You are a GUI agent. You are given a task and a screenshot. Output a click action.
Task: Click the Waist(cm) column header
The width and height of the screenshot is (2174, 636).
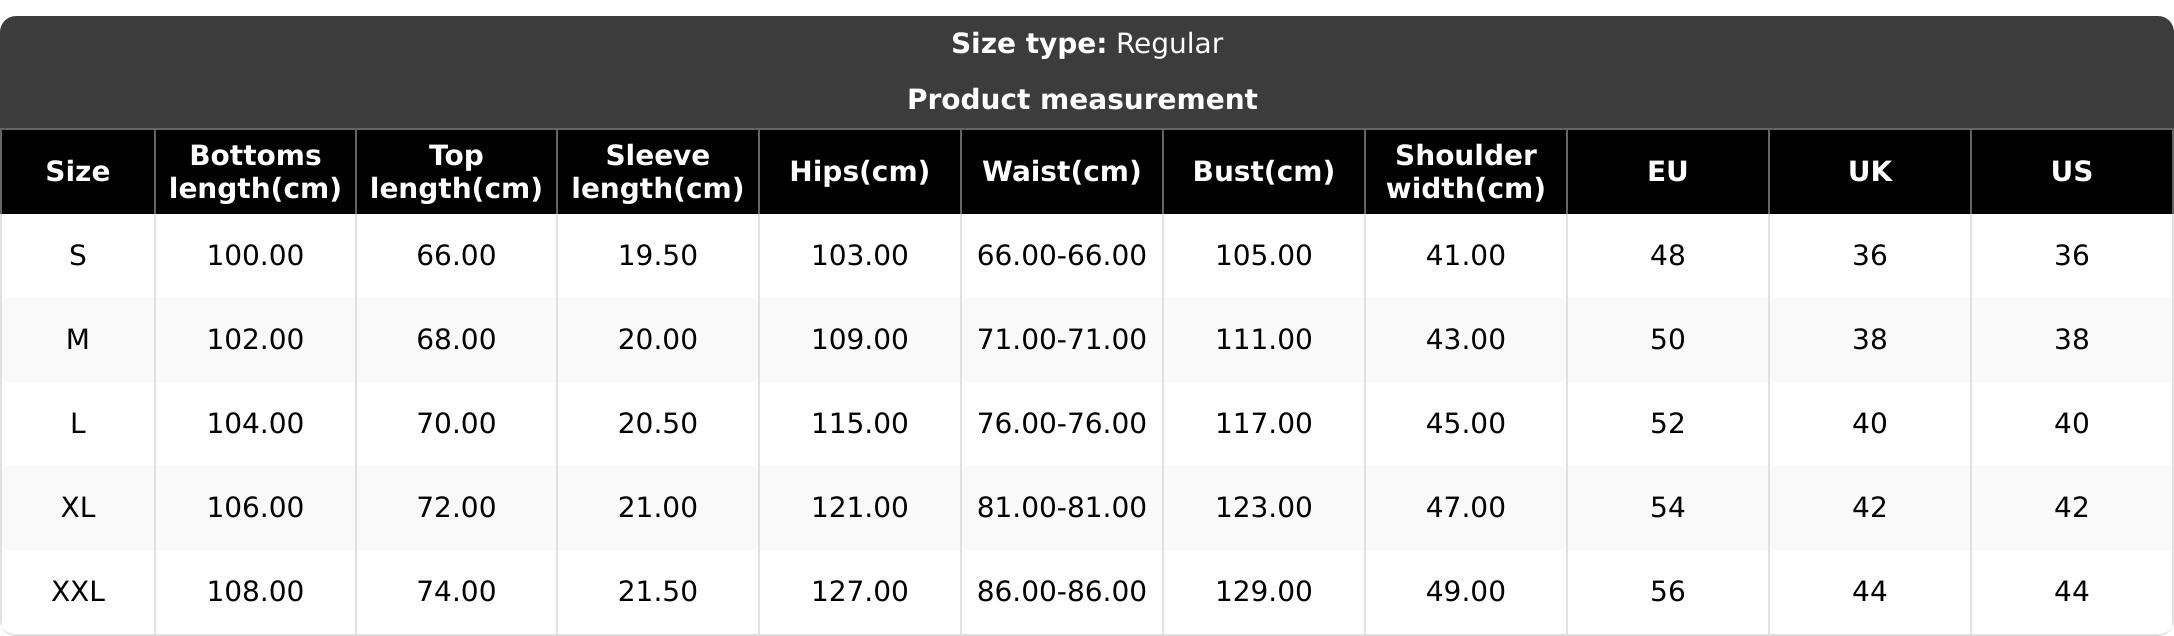[x=1061, y=172]
